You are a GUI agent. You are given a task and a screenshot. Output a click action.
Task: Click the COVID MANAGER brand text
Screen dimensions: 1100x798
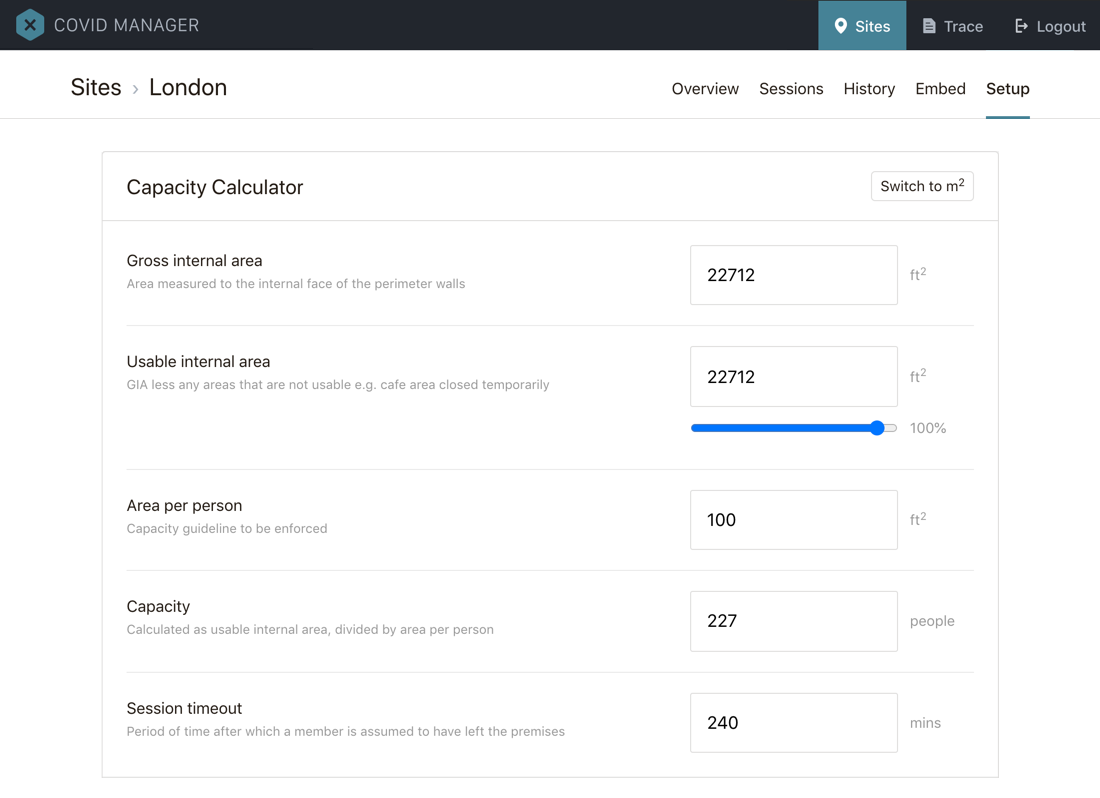coord(126,25)
